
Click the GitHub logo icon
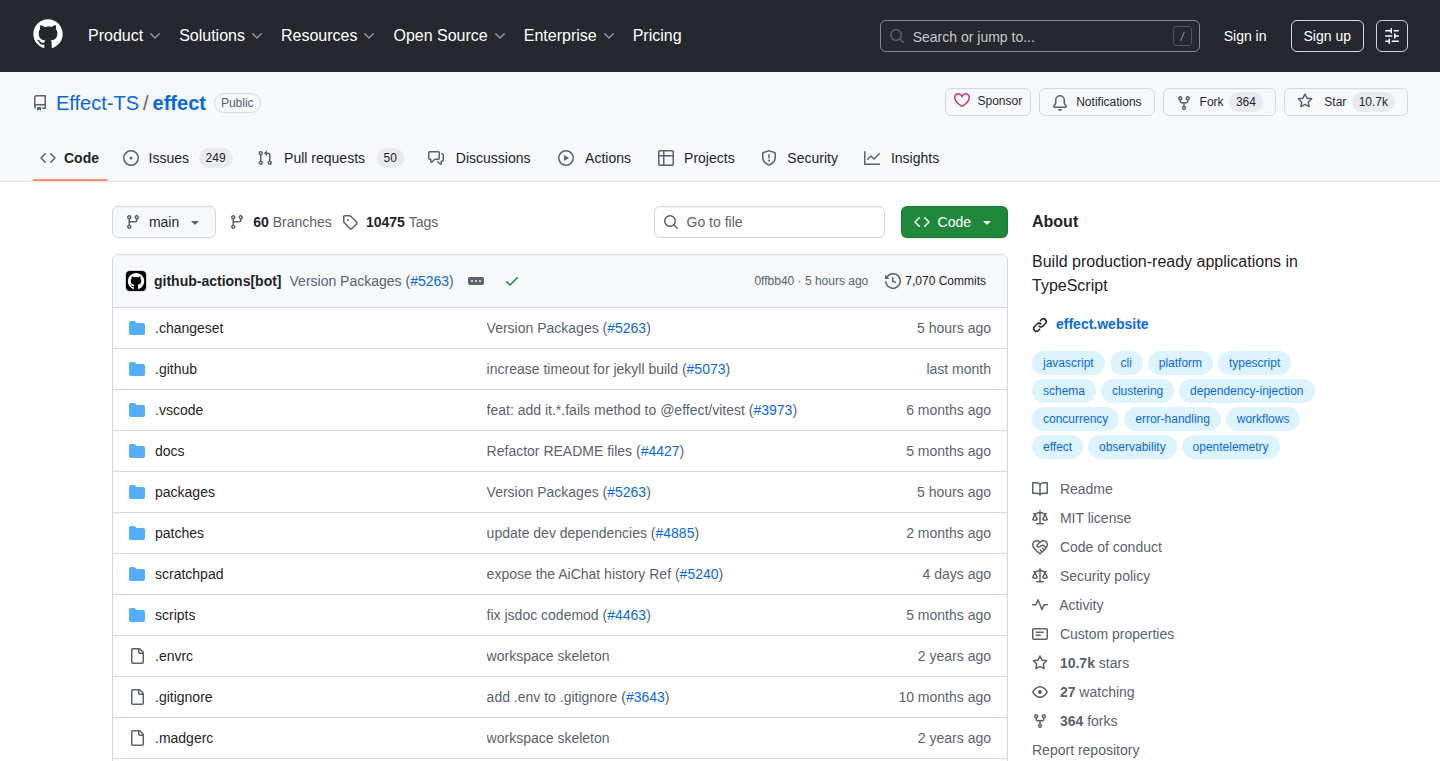(x=48, y=35)
